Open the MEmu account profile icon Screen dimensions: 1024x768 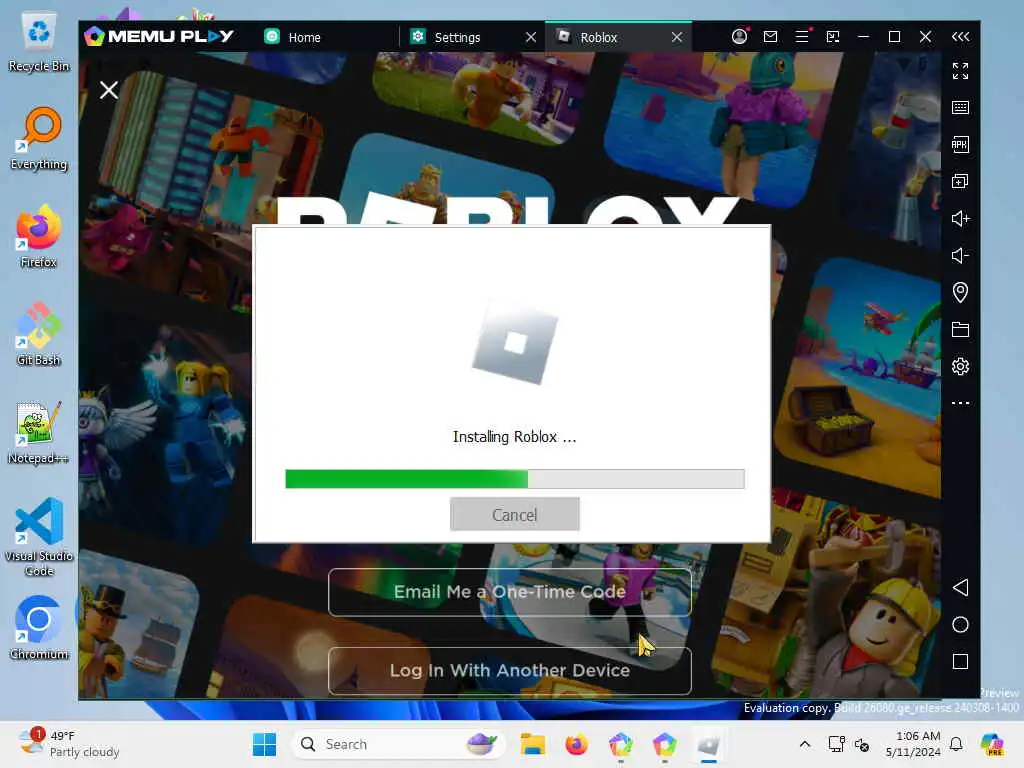point(739,37)
